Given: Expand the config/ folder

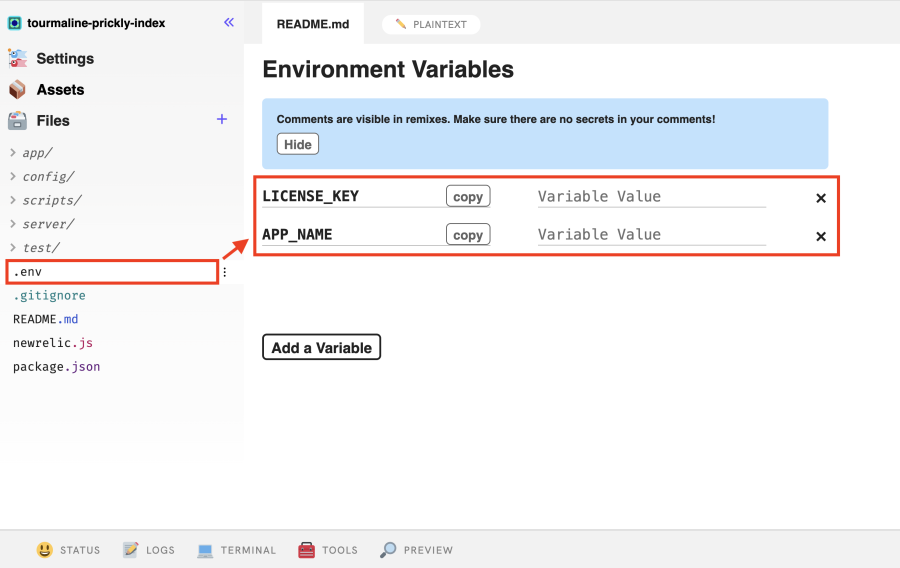Looking at the screenshot, I should [x=48, y=177].
